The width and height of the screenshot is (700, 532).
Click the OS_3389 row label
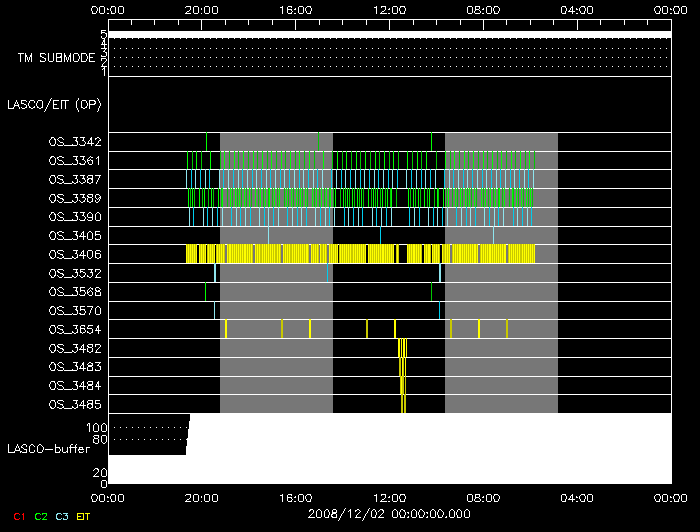coord(74,198)
